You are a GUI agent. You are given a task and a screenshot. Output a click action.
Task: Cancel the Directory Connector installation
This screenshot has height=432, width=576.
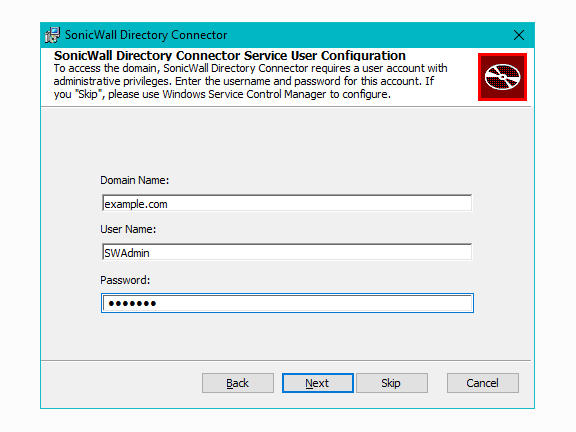pyautogui.click(x=483, y=383)
